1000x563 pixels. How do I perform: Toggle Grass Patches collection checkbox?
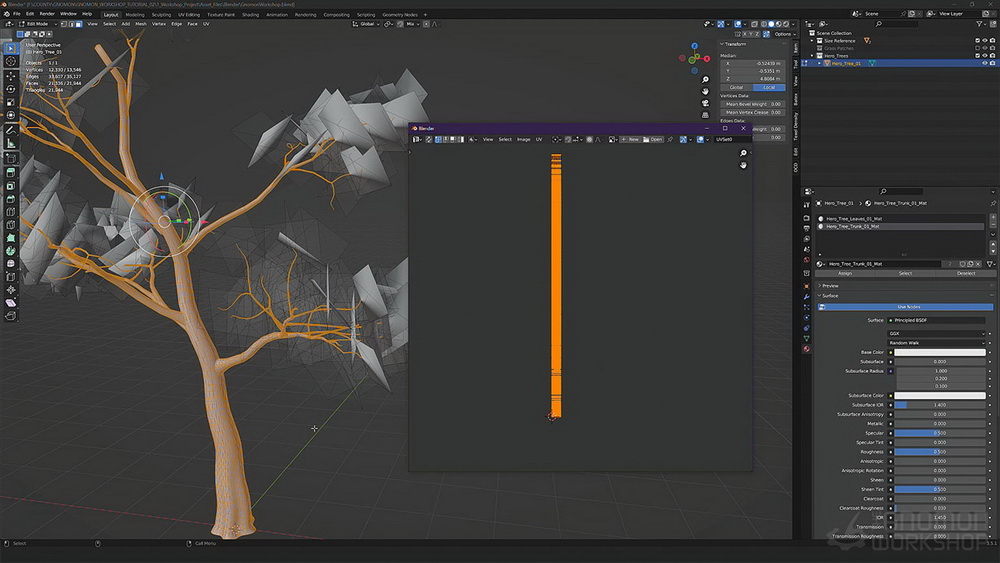tap(977, 48)
